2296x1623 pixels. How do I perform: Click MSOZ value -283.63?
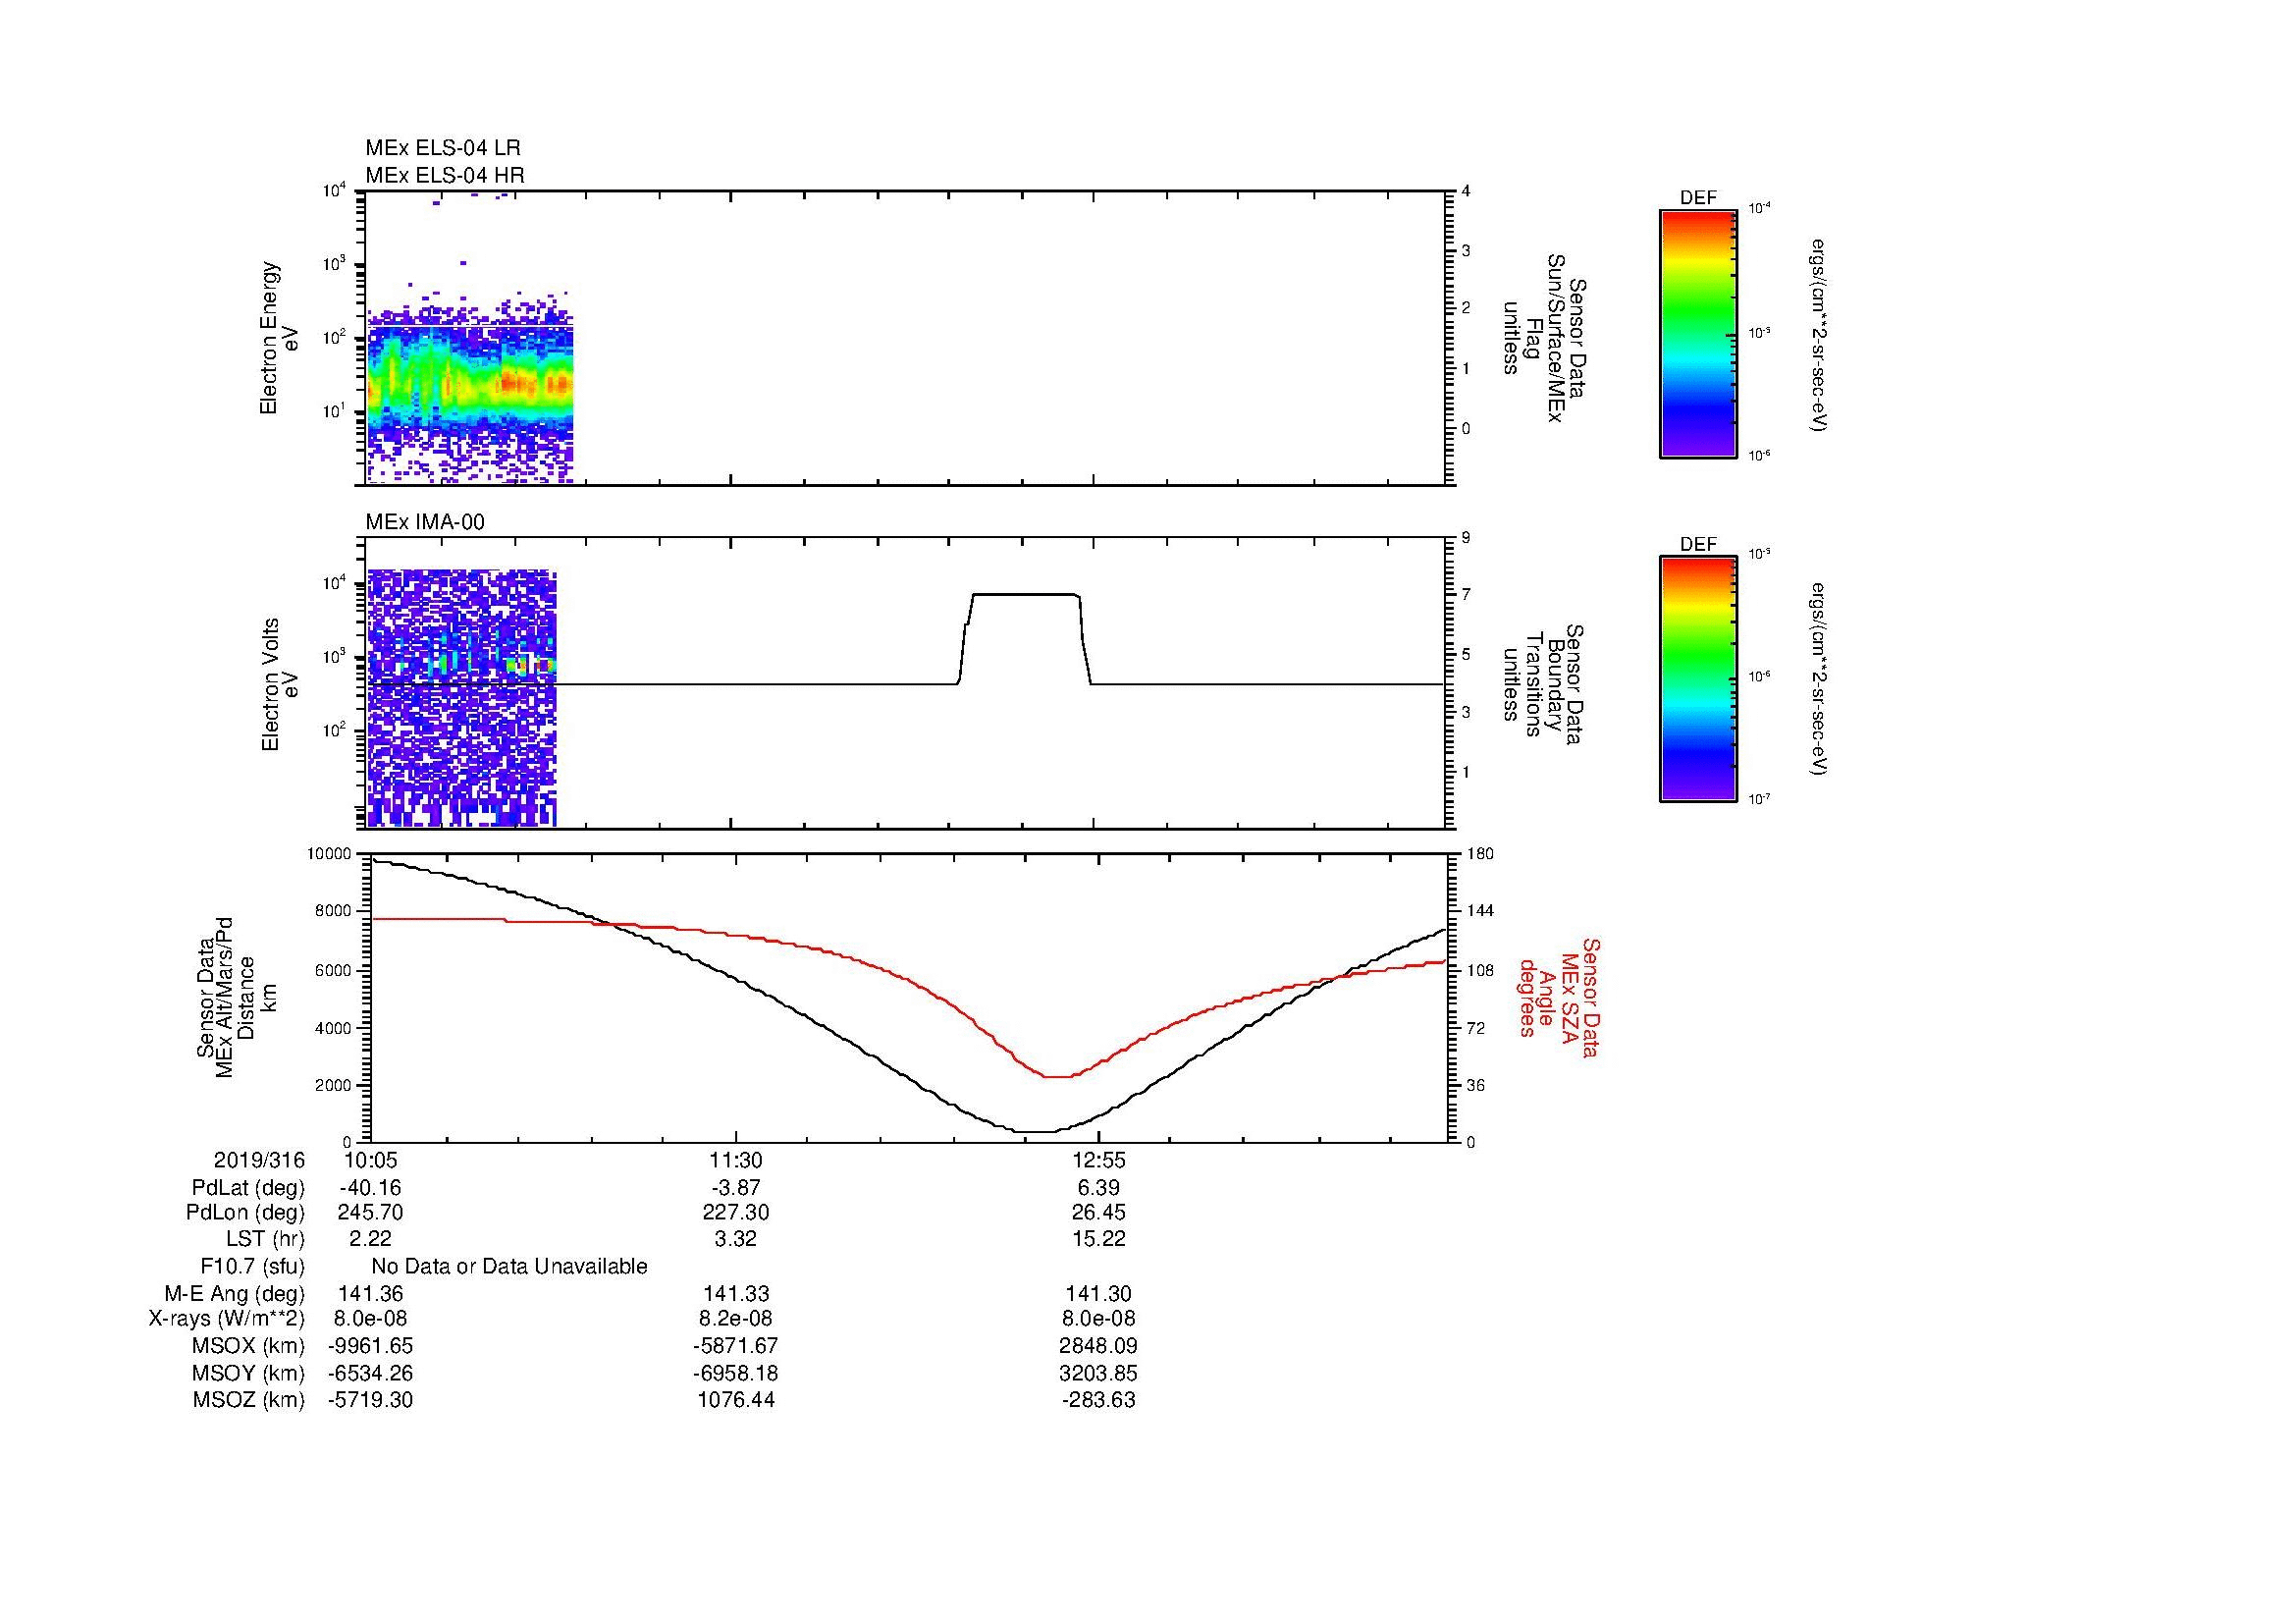click(1099, 1400)
